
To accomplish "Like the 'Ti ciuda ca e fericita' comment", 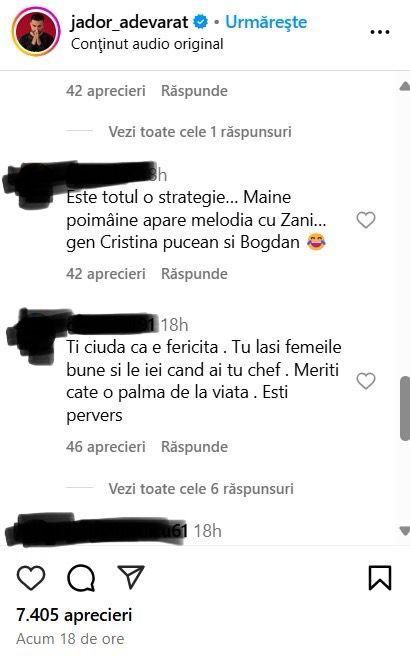I will click(366, 381).
